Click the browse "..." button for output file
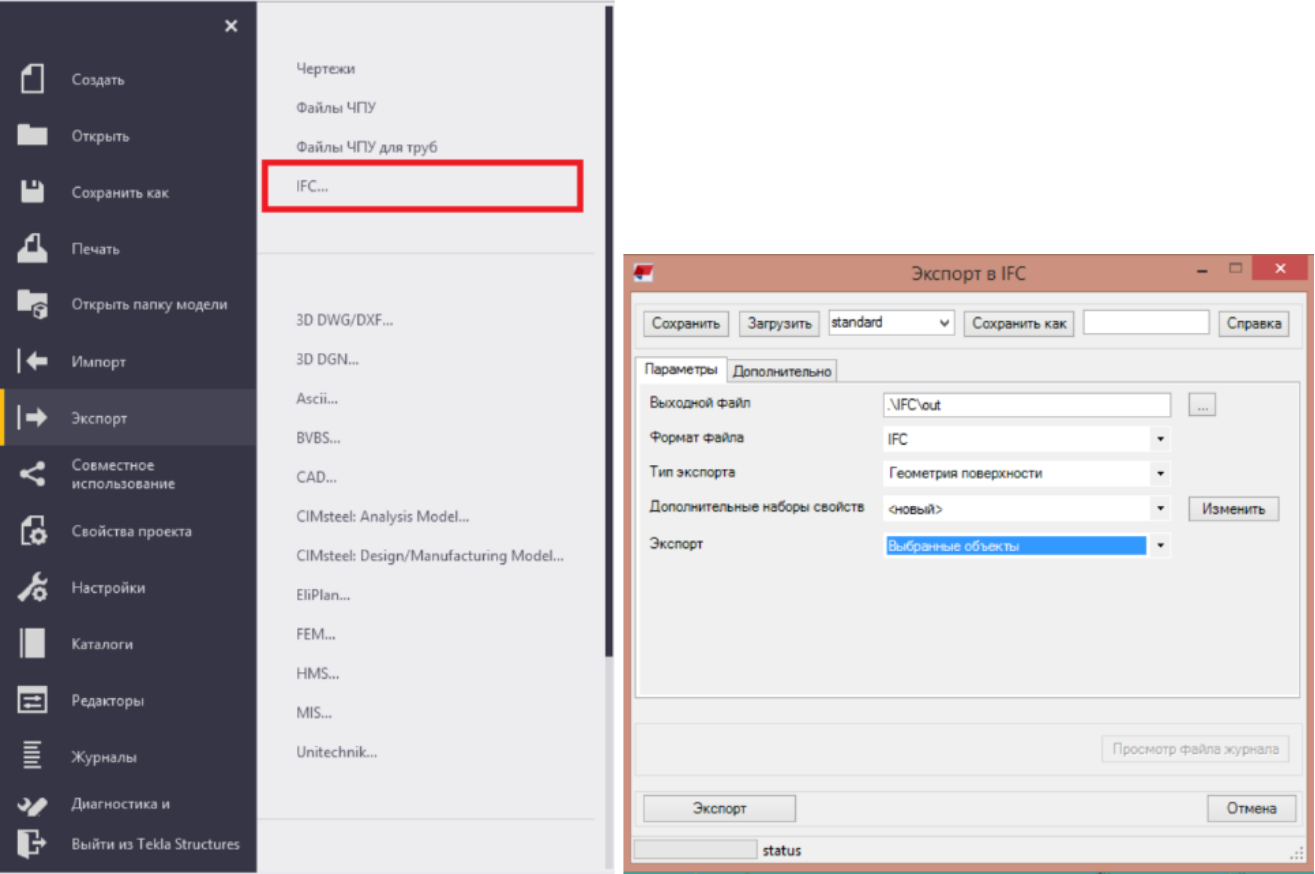Screen dimensions: 1315x874 click(1202, 405)
